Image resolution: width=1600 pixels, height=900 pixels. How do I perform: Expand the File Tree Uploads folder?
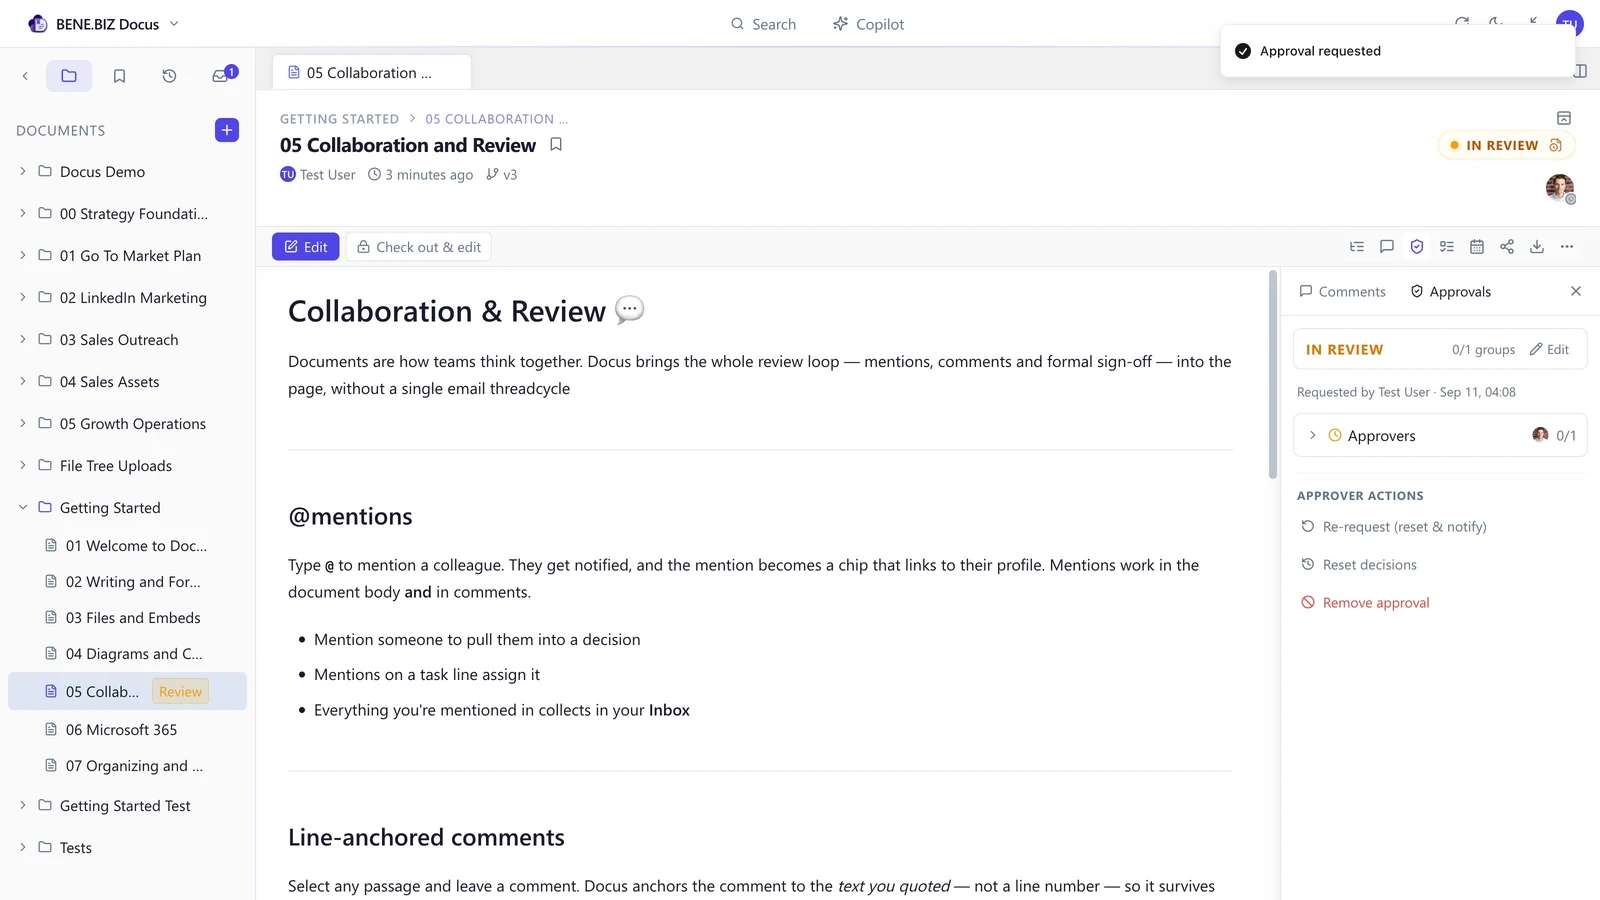23,466
